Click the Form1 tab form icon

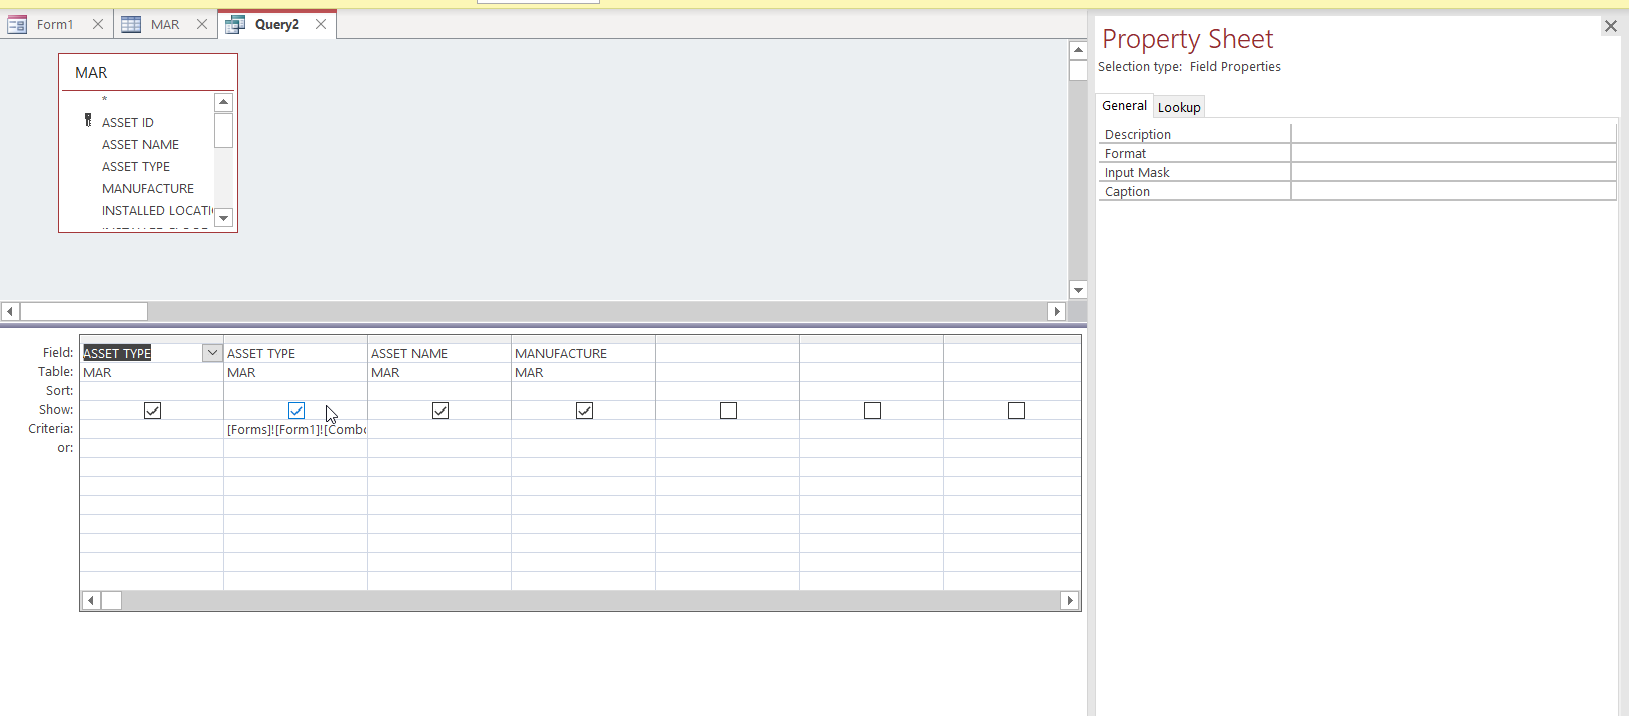tap(17, 25)
